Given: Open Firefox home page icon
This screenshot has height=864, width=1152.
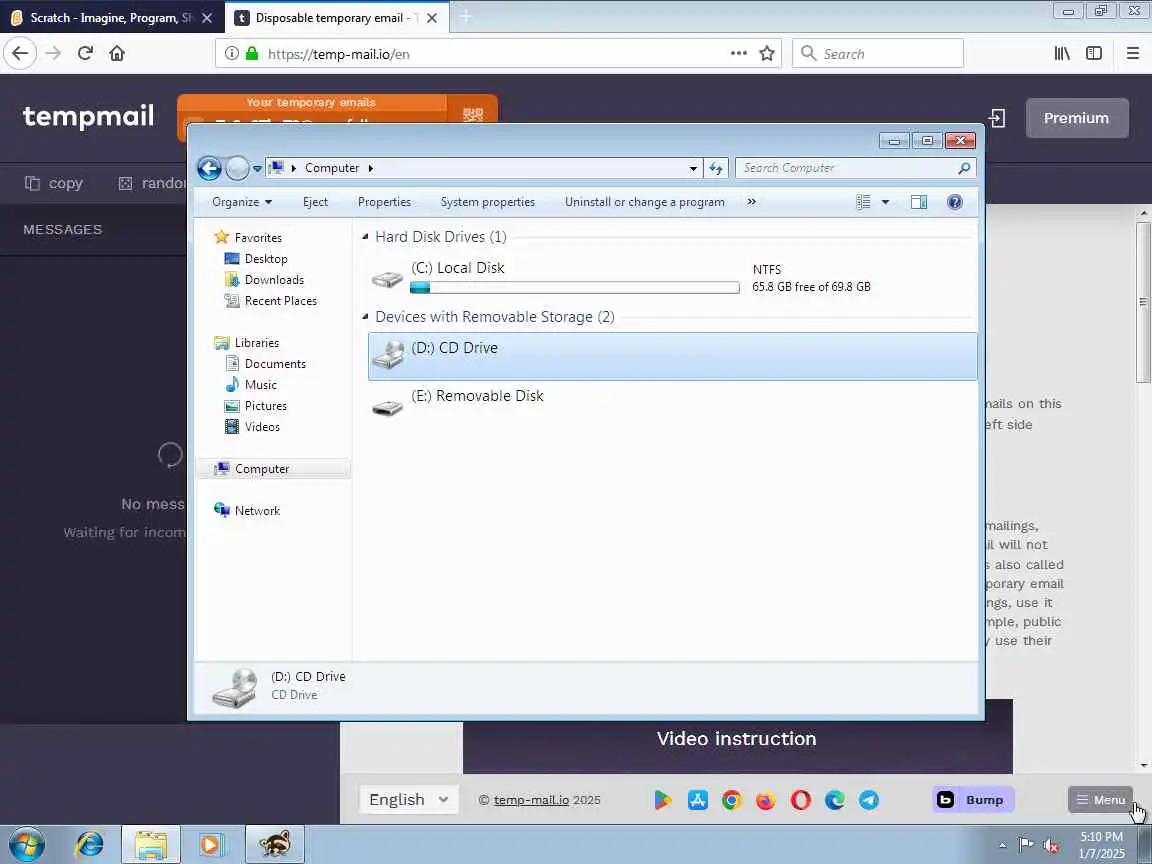Looking at the screenshot, I should (x=117, y=54).
